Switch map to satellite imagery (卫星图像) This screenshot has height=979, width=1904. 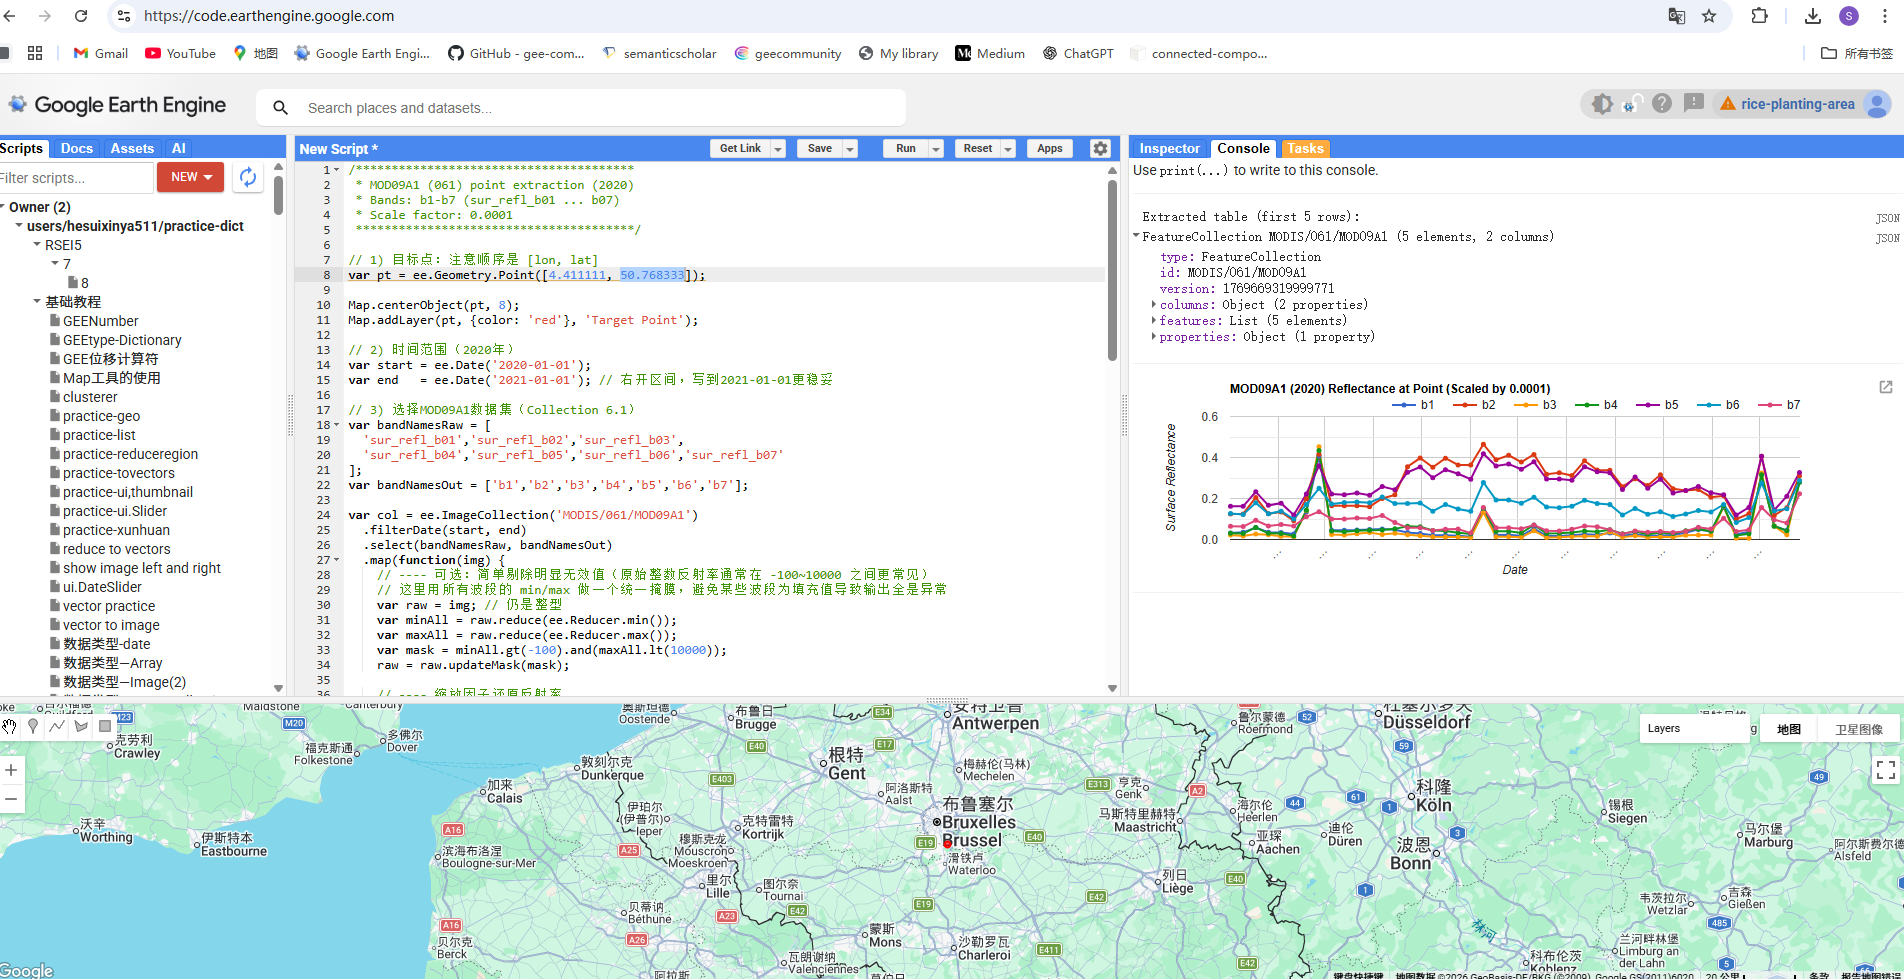(x=1858, y=729)
